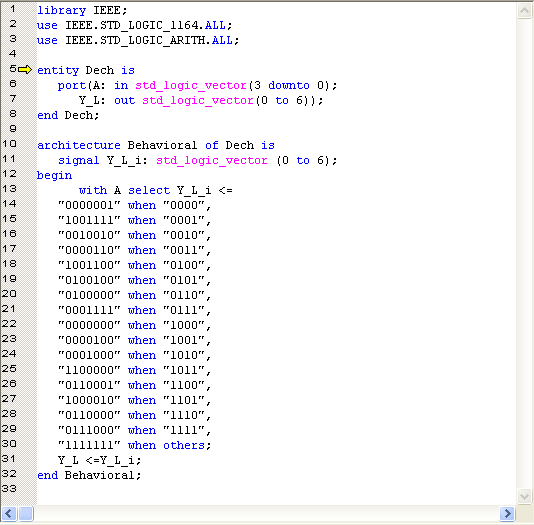
Task: Click 'IEEE.STD_LOGIC_1164.ALL' on line 2
Action: 145,26
